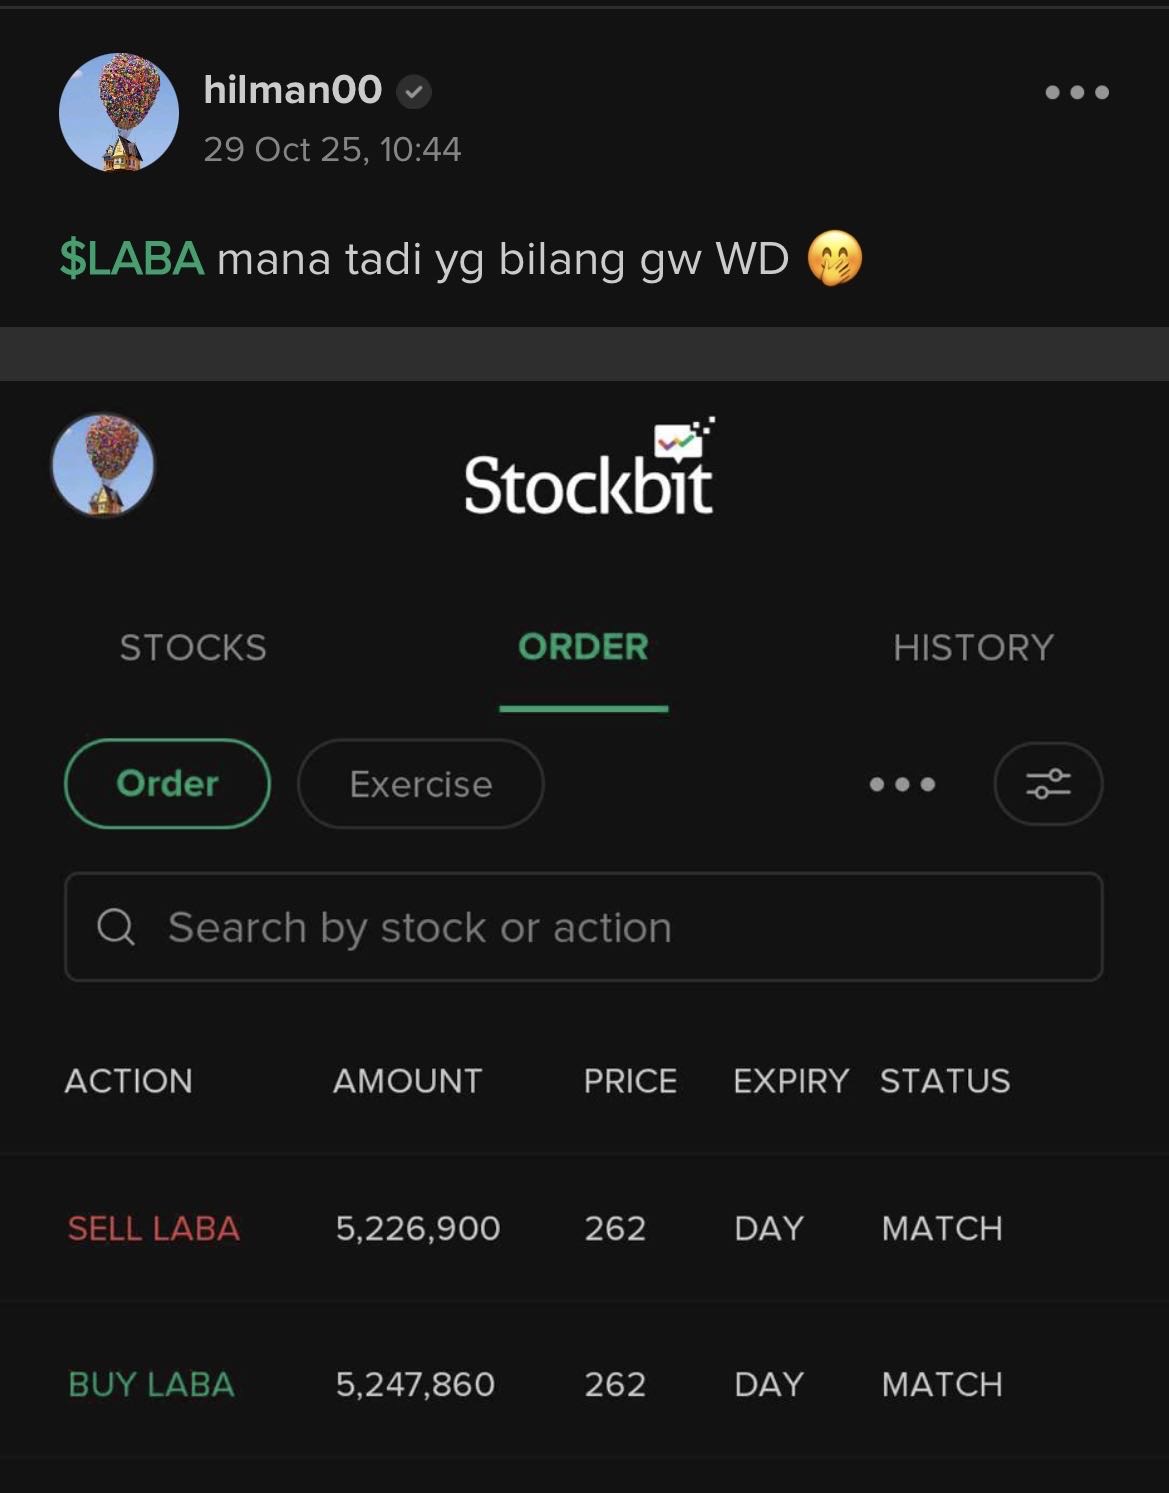Select the ORDER tab
The image size is (1169, 1493).
tap(583, 648)
